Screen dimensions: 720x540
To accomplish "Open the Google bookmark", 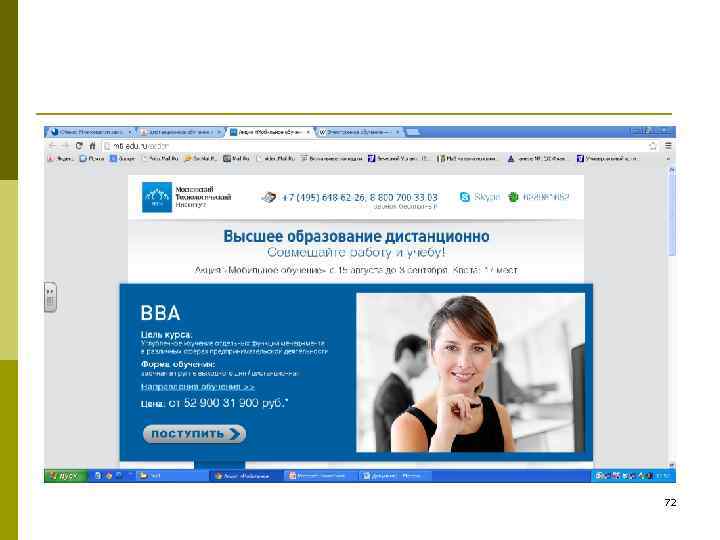I will point(122,158).
